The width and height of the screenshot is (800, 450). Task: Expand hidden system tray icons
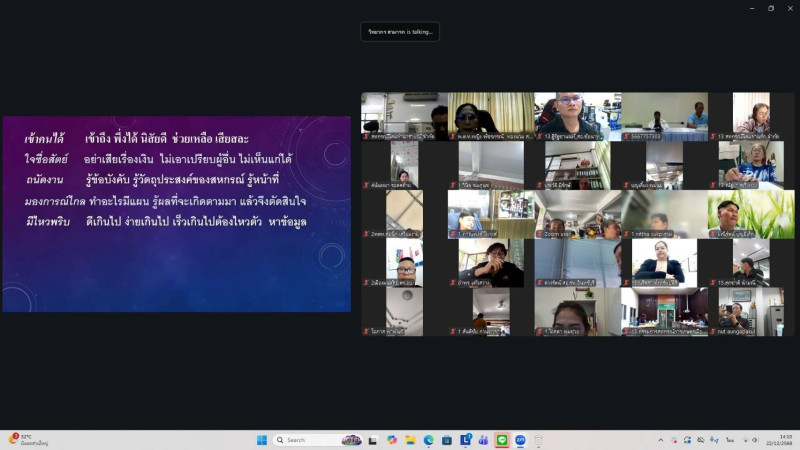[660, 440]
